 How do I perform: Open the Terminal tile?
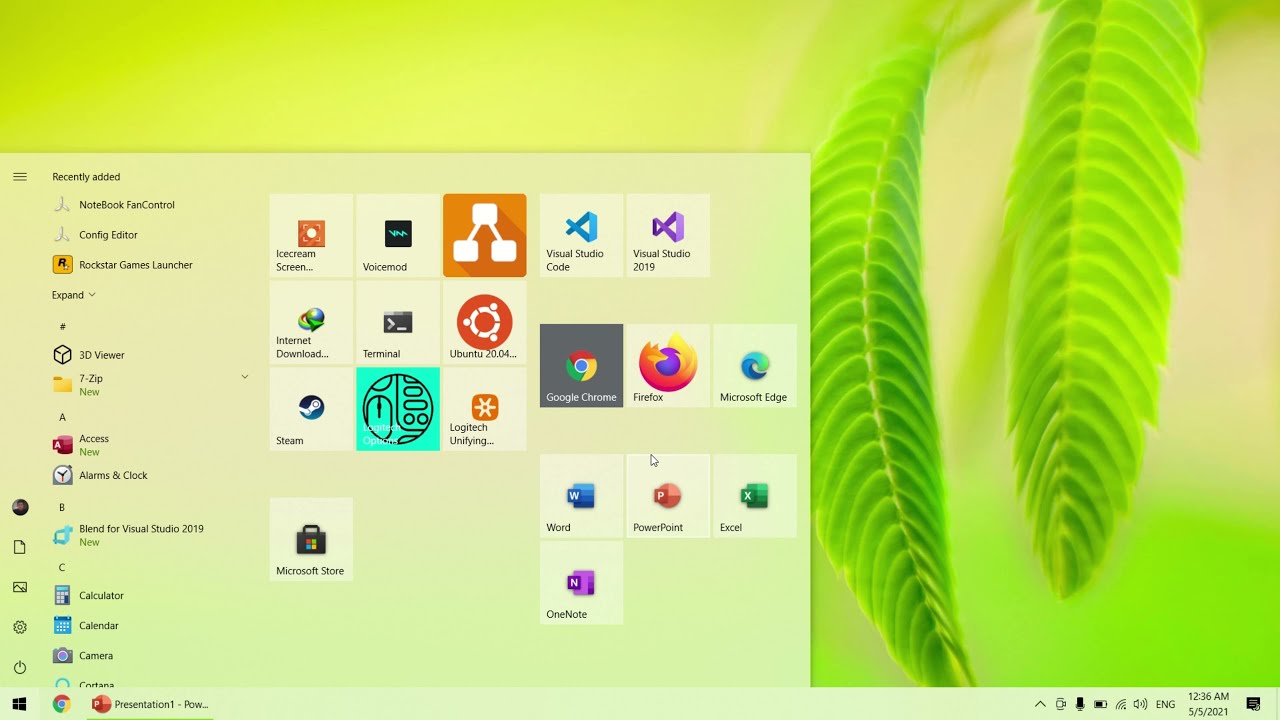coord(398,322)
